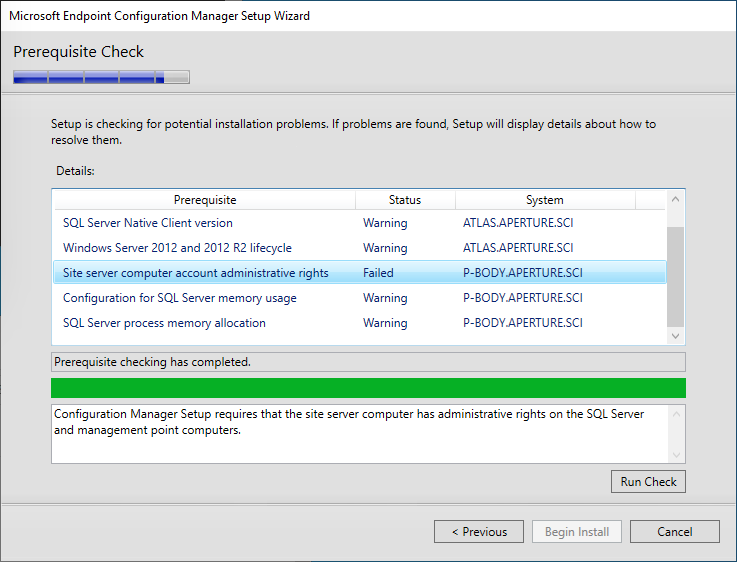Sort by the System column header
This screenshot has width=737, height=562.
[545, 200]
